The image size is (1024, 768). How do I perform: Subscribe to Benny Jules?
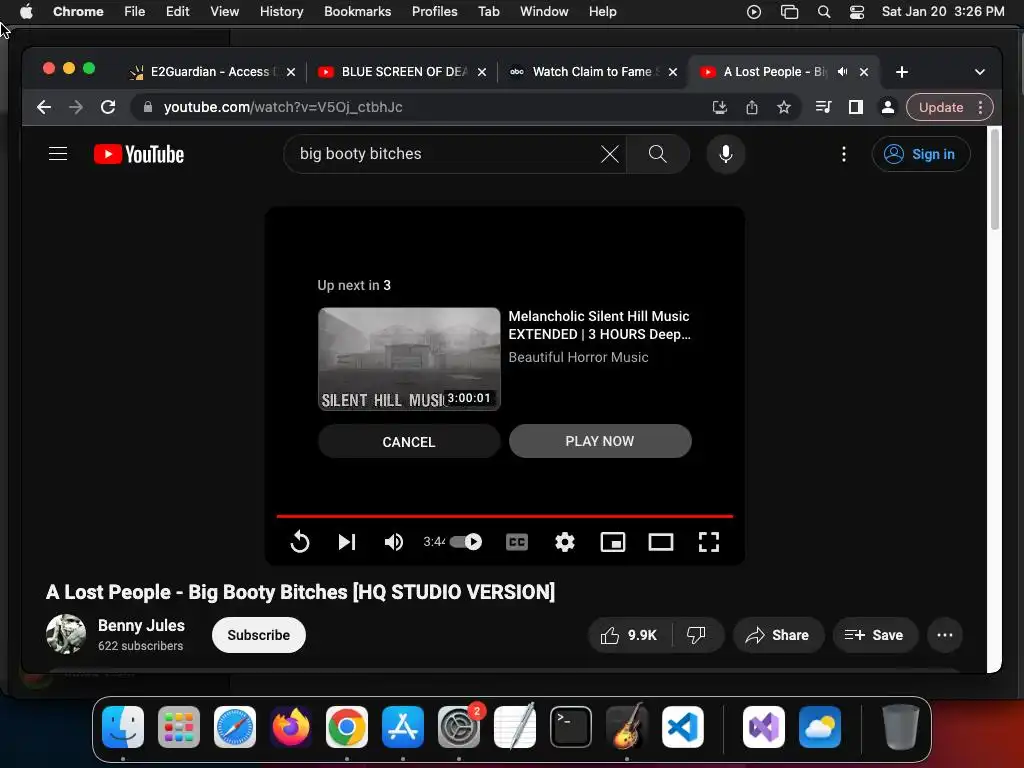(x=259, y=635)
